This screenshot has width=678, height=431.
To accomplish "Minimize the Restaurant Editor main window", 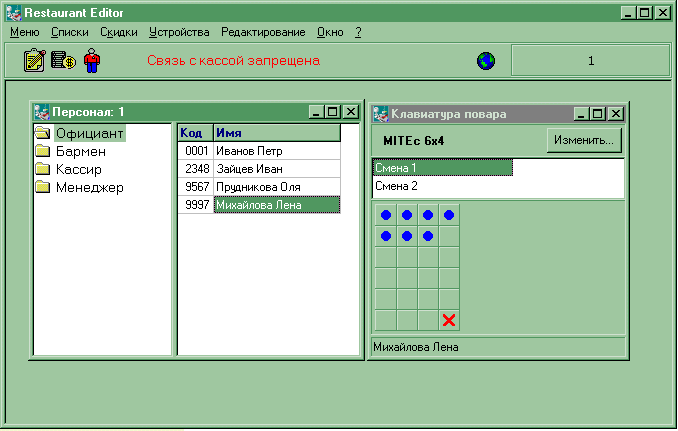I will (x=629, y=13).
